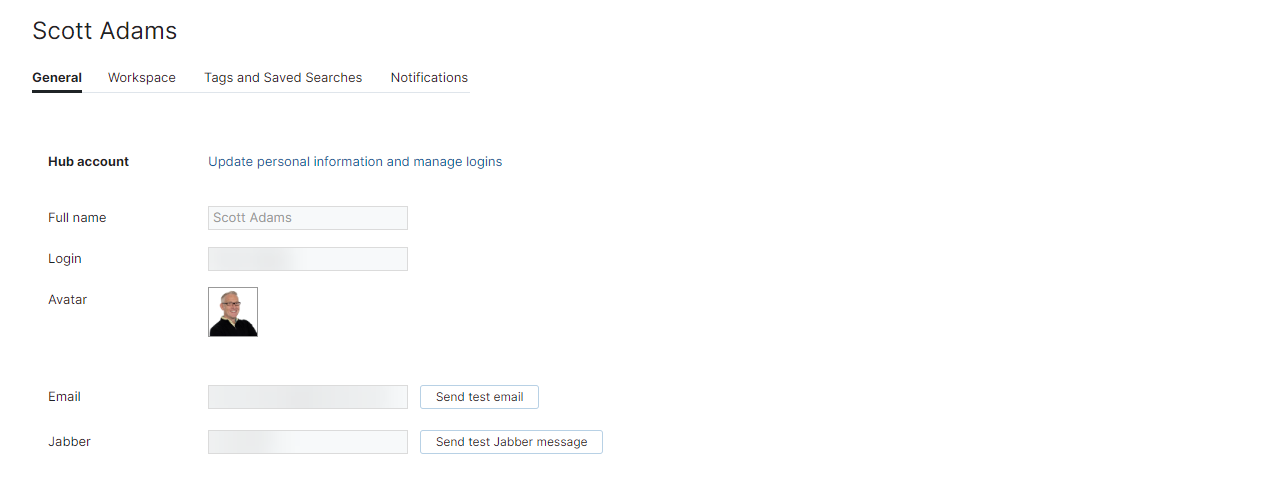Click the user avatar thumbnail
This screenshot has width=1271, height=477.
pos(233,312)
